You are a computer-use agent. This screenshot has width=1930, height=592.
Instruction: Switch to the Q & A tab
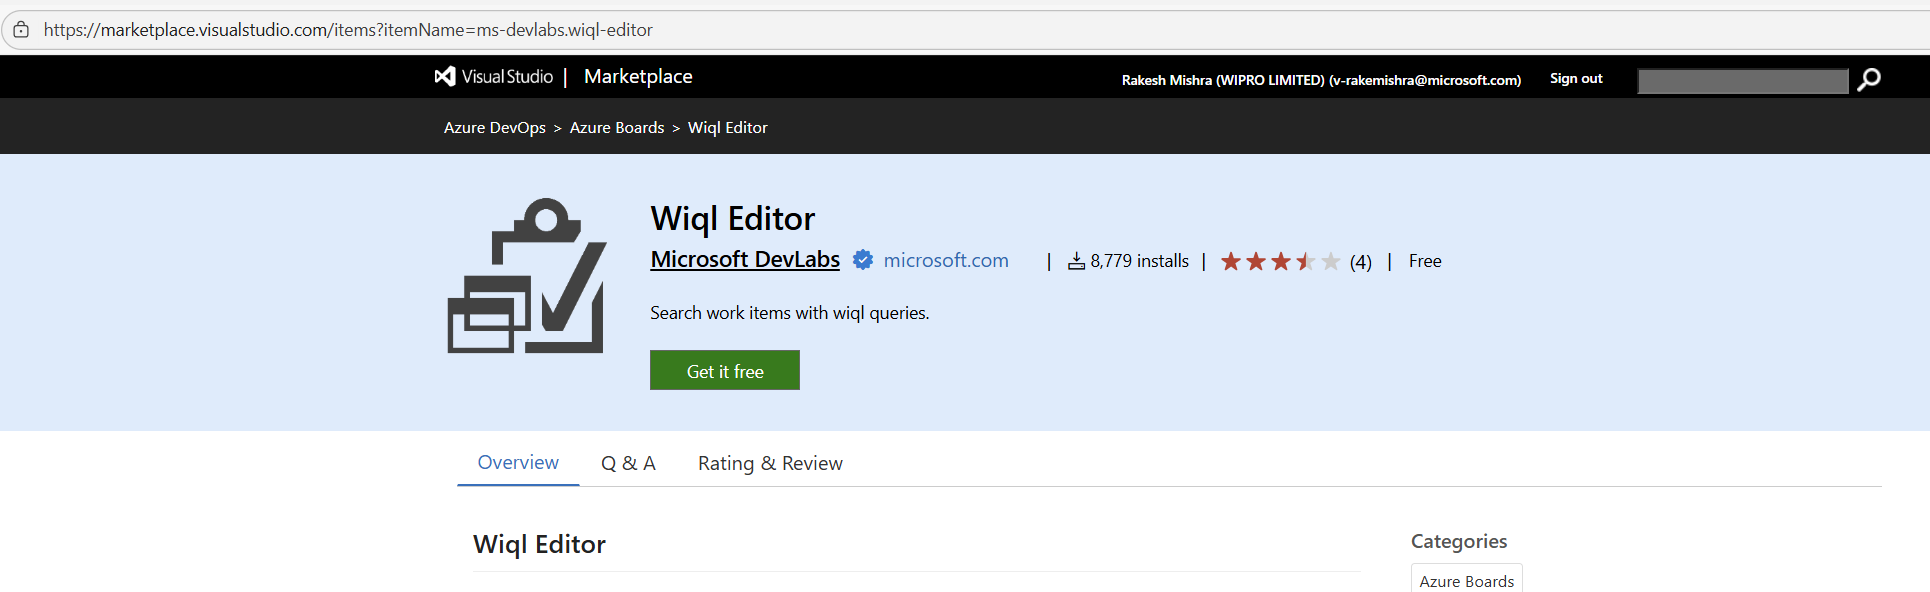click(628, 463)
